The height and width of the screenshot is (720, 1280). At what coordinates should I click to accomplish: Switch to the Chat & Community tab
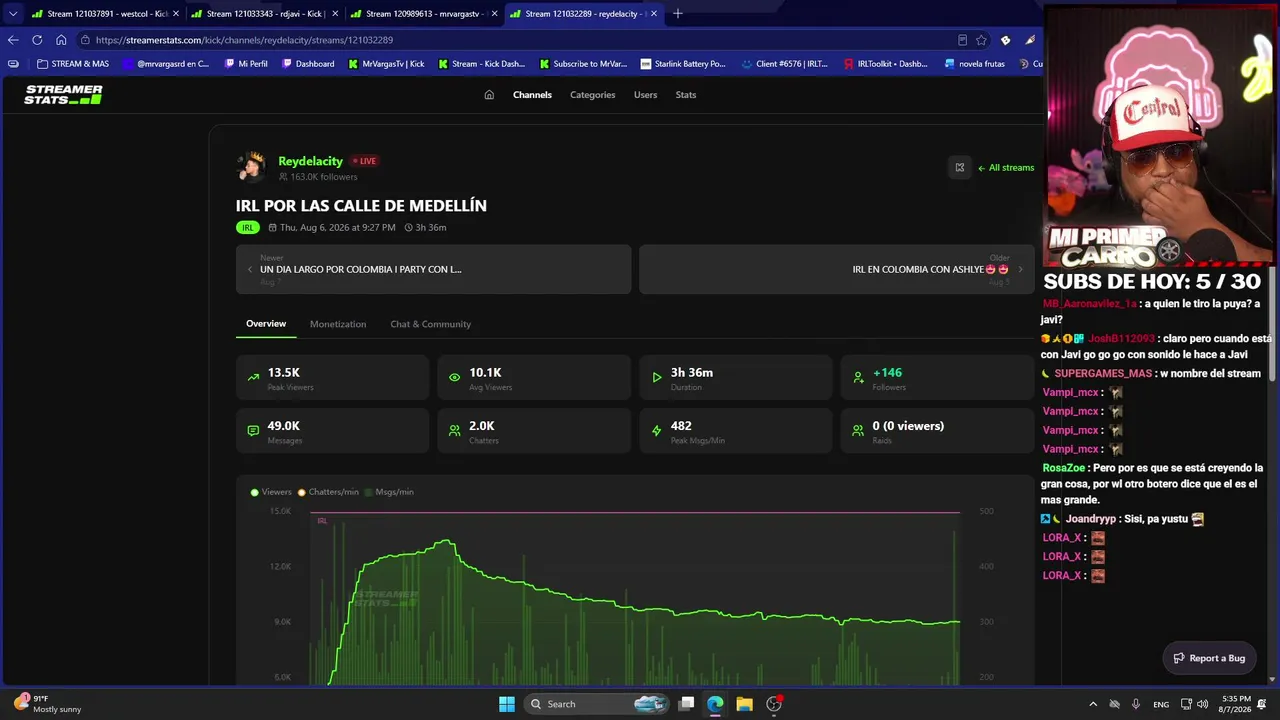[x=430, y=324]
